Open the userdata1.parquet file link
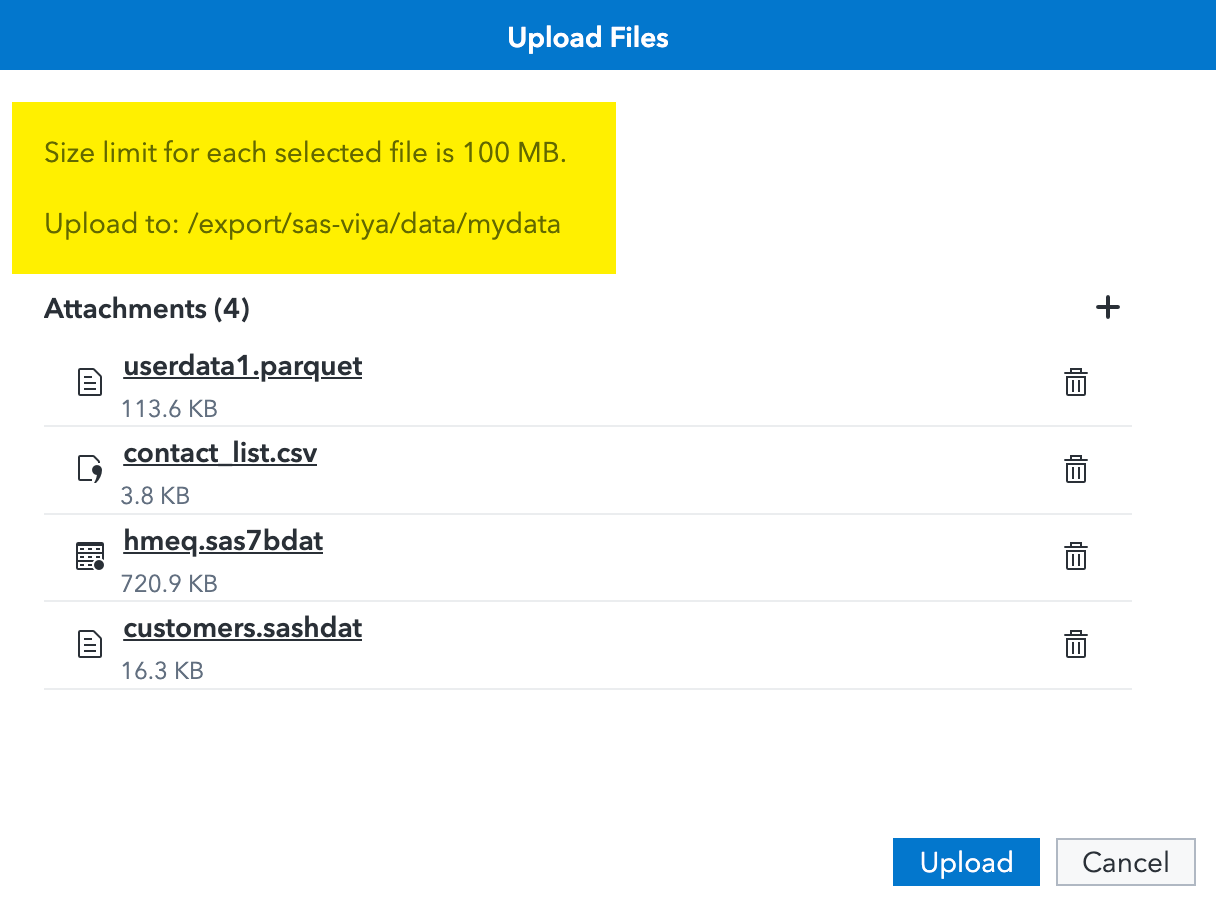 242,366
